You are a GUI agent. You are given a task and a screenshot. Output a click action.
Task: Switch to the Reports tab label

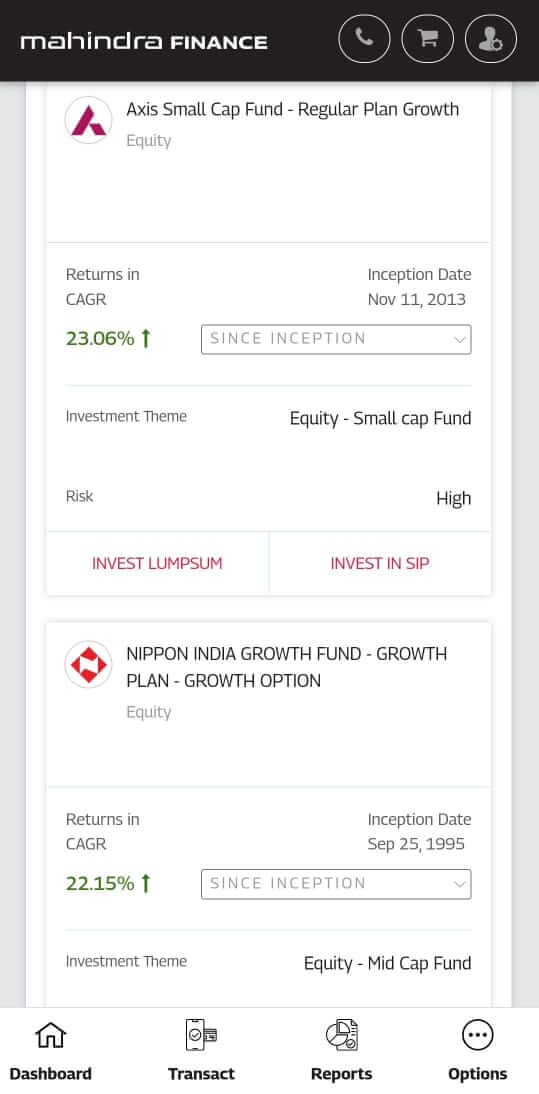tap(342, 1074)
